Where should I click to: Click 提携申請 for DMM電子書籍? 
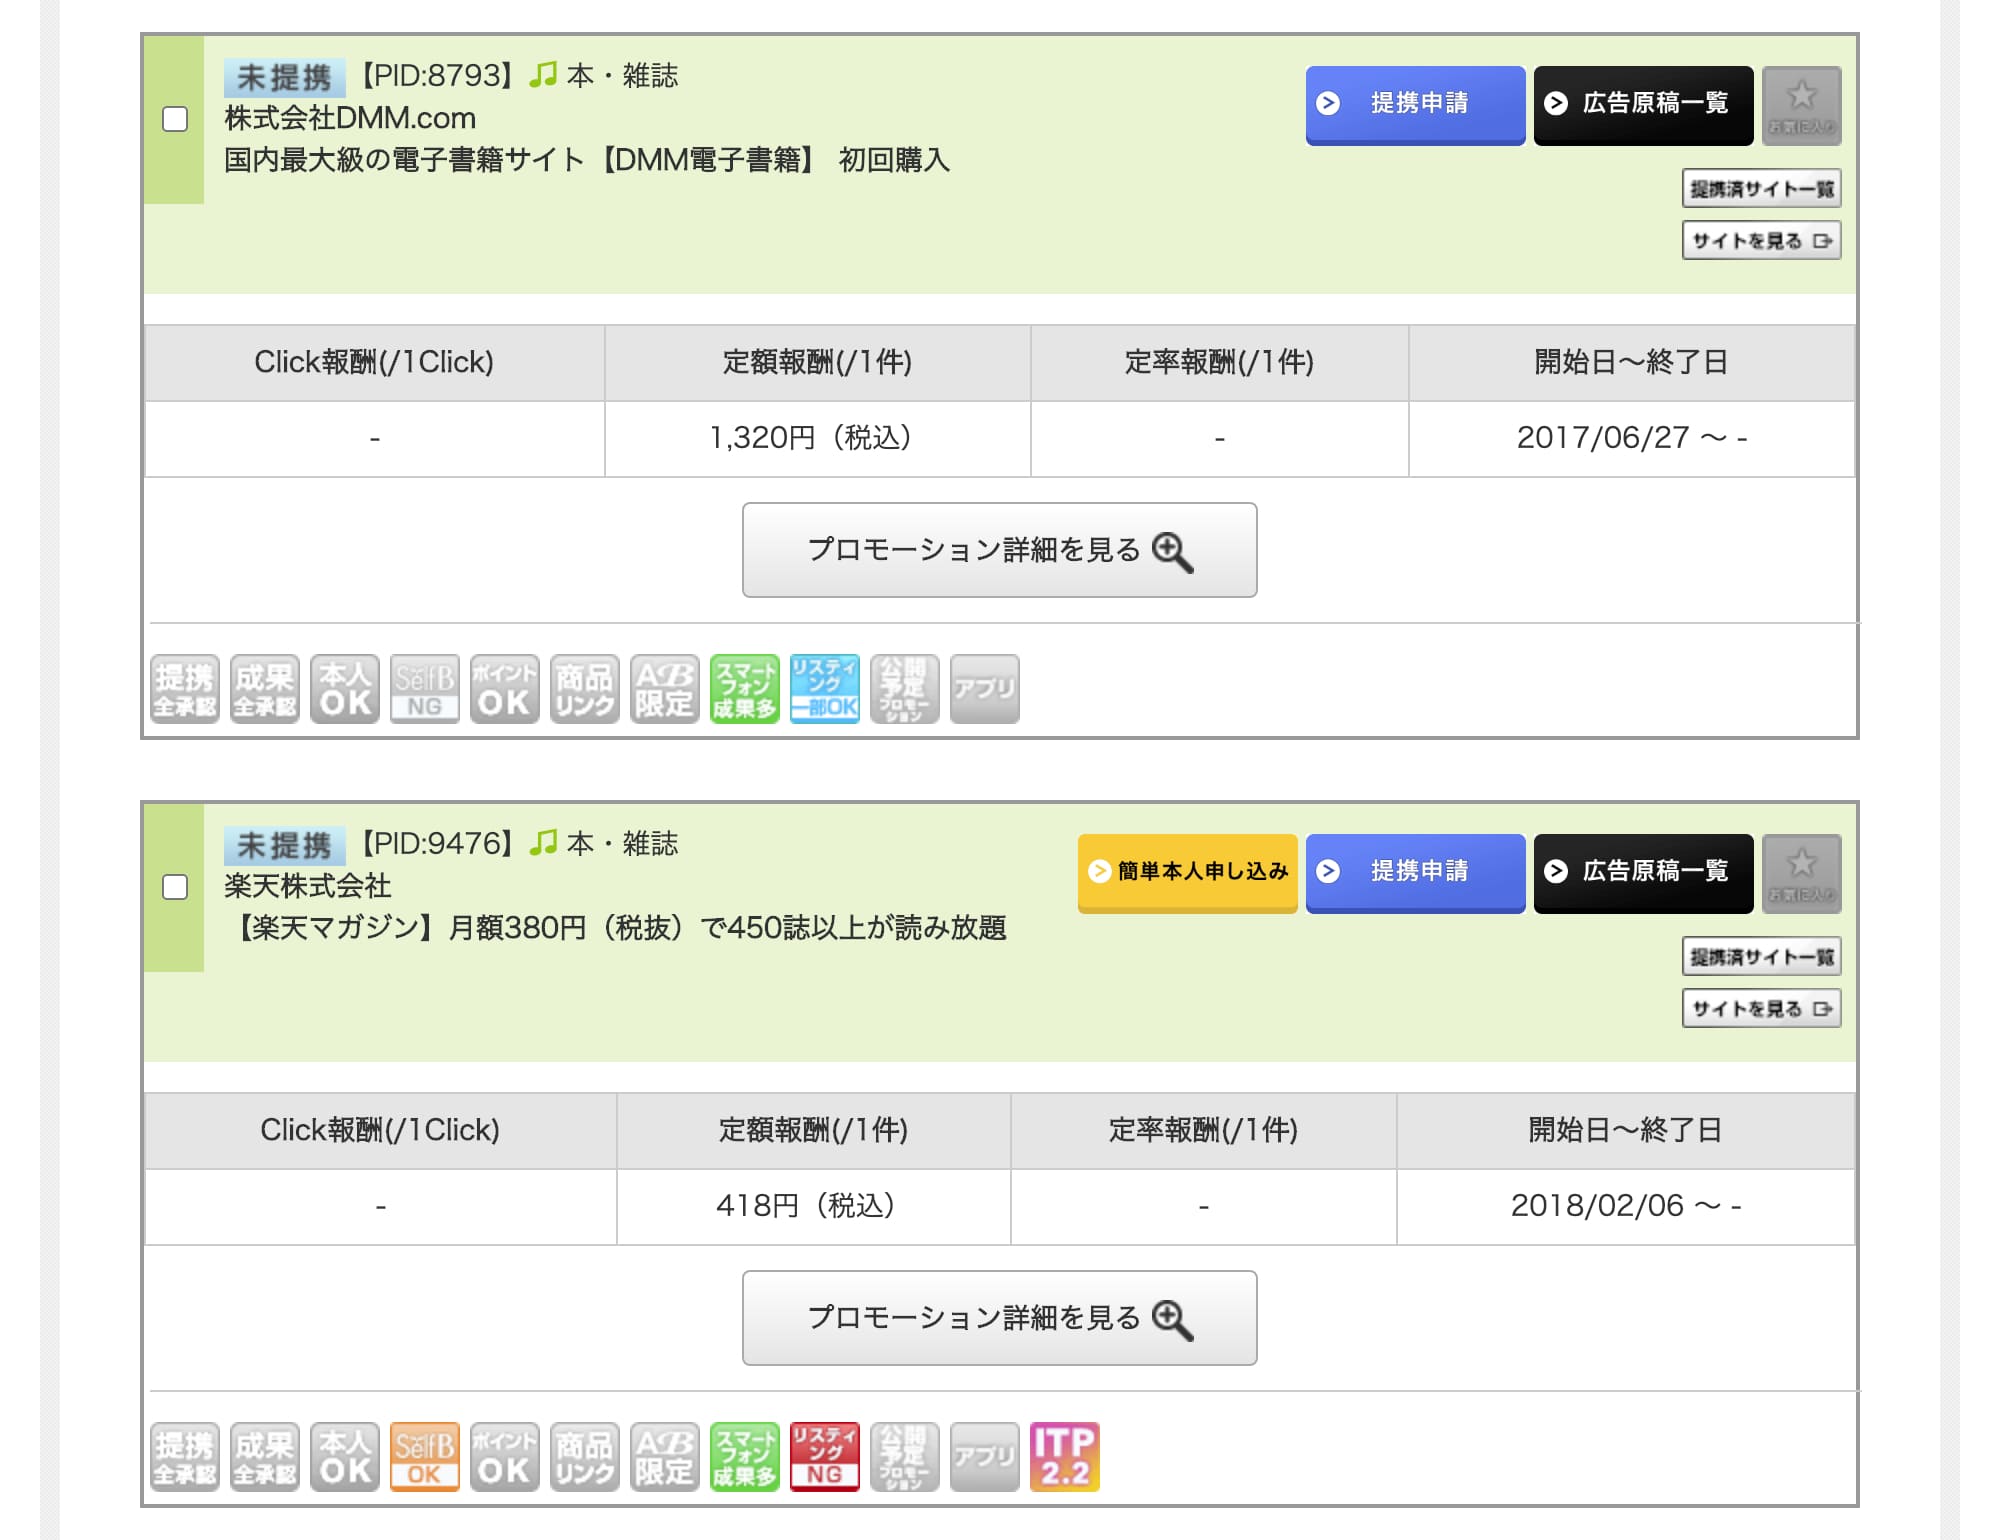(x=1415, y=105)
